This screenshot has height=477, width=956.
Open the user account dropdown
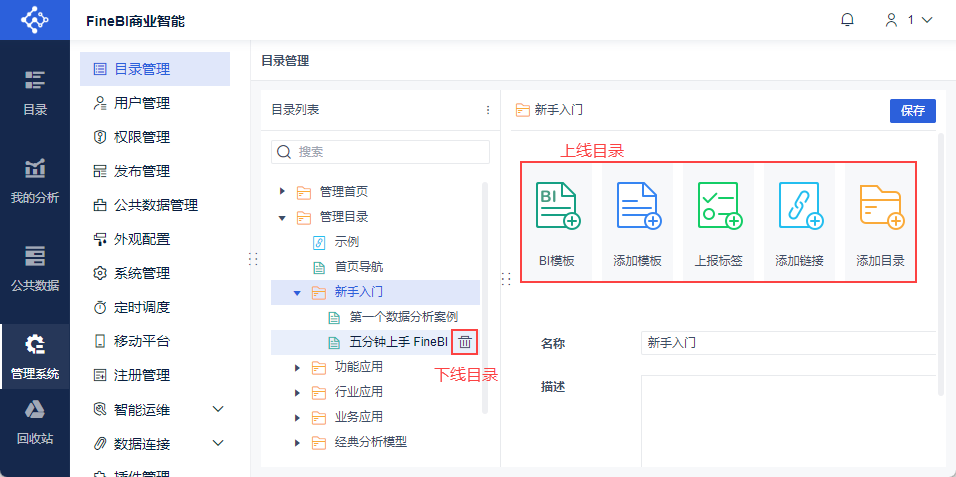[x=909, y=20]
